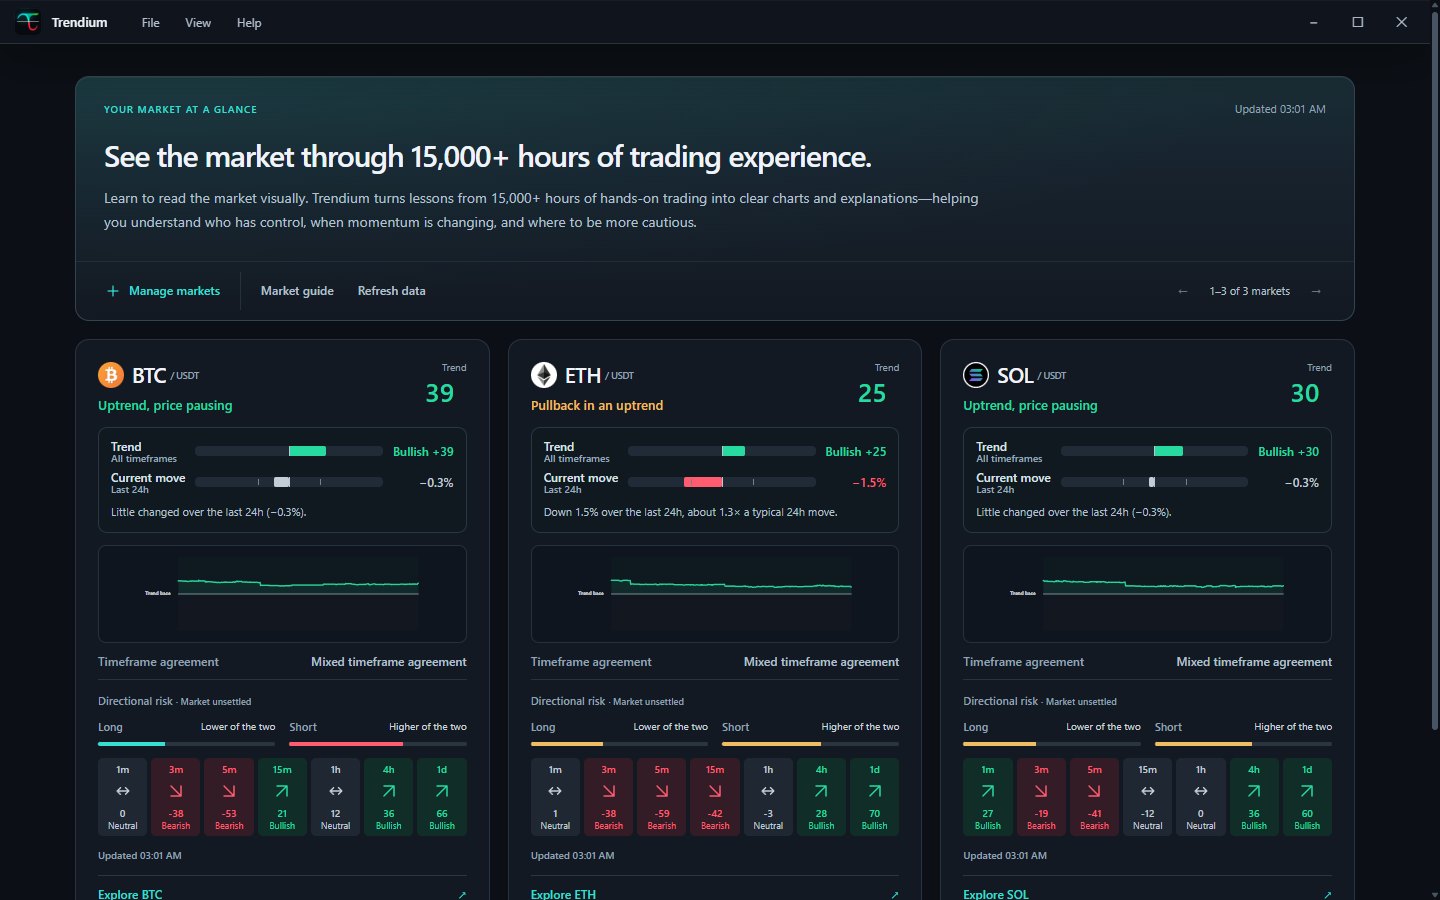Click Refresh data
The width and height of the screenshot is (1440, 900).
click(x=391, y=291)
